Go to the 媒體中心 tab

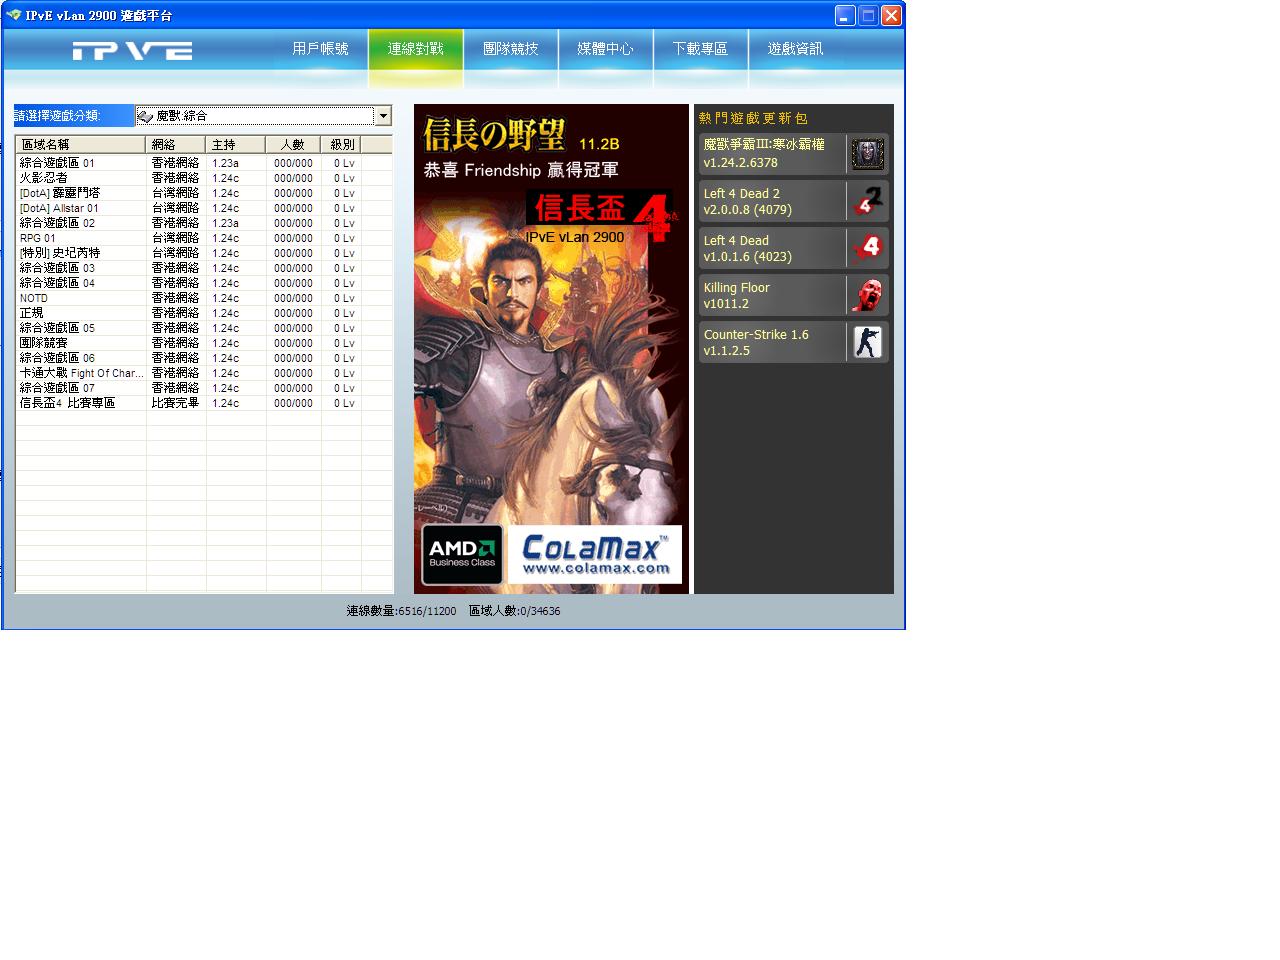(x=605, y=49)
